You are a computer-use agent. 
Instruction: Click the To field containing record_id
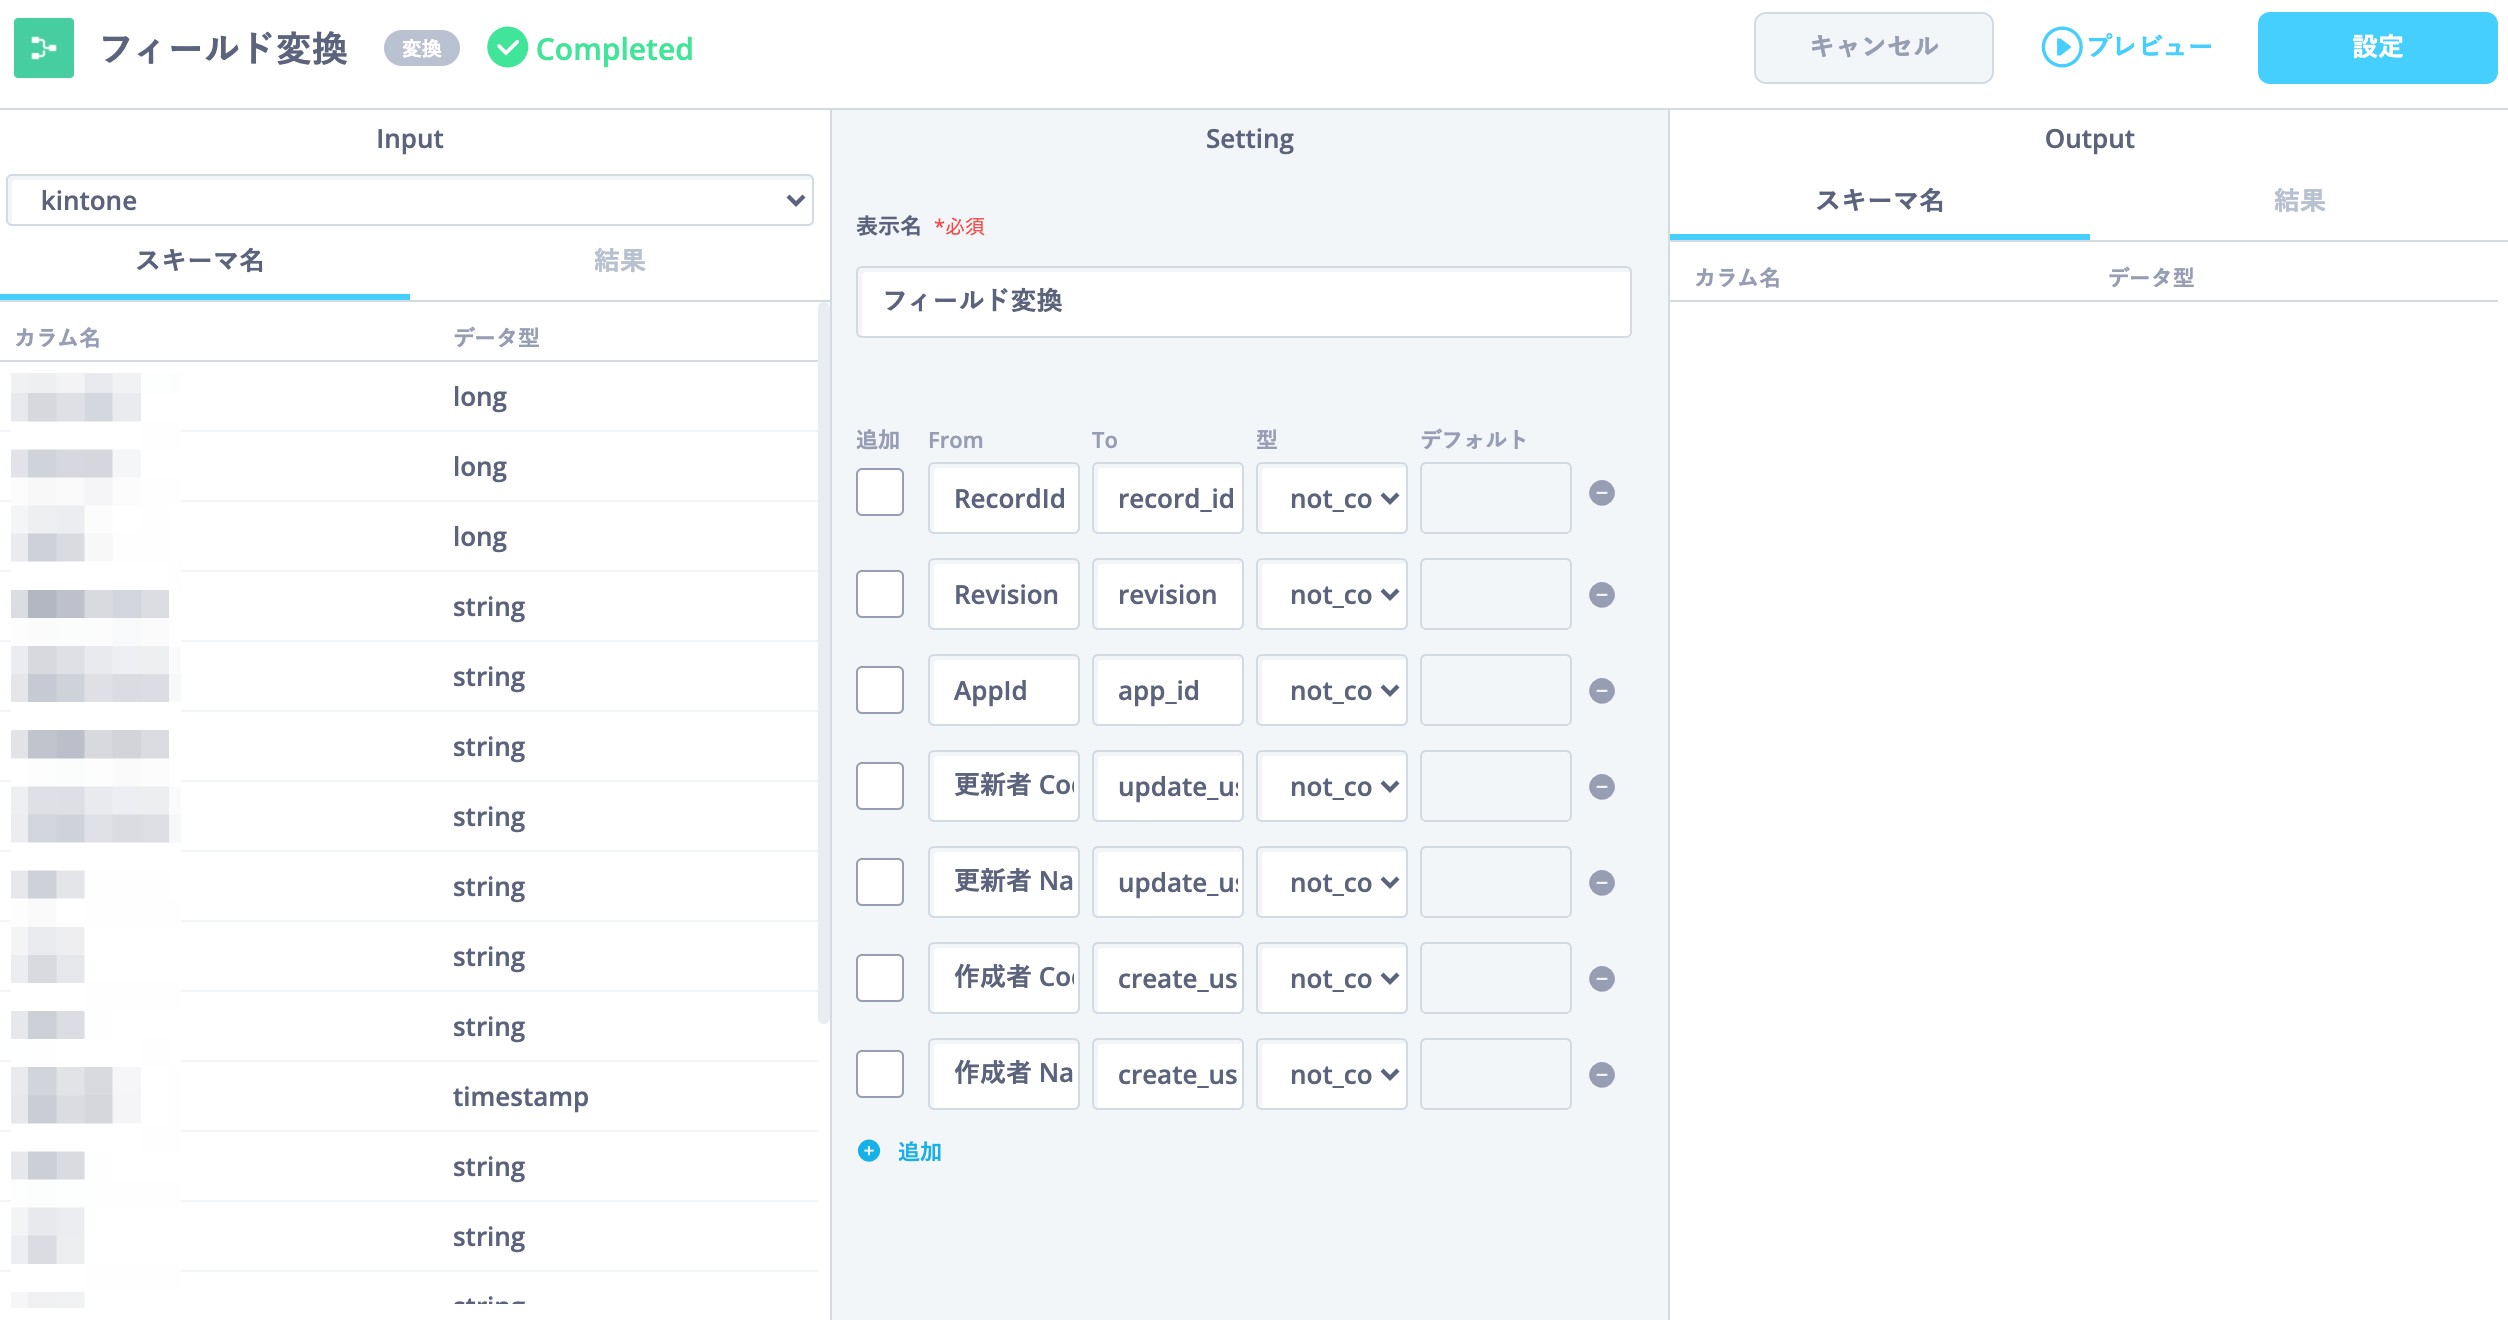[x=1168, y=498]
